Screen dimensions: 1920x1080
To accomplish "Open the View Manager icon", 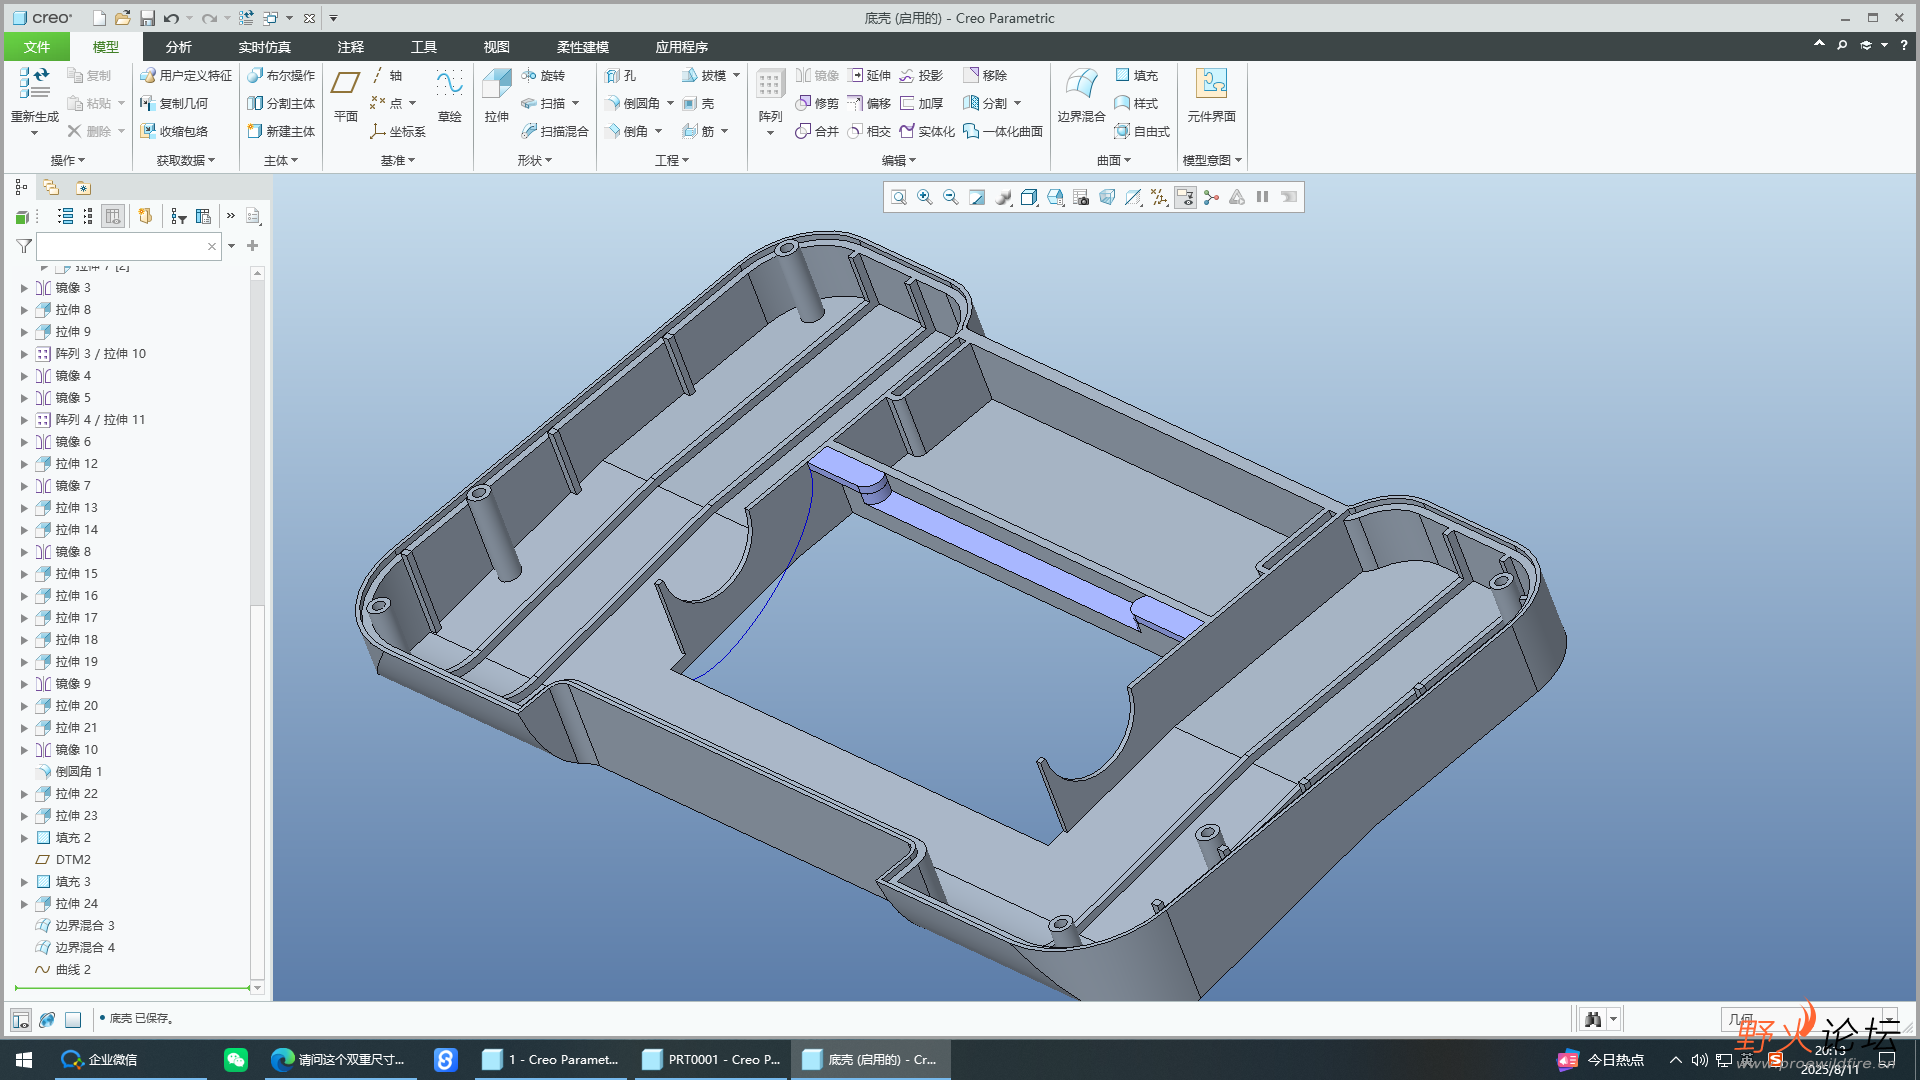I will pyautogui.click(x=1081, y=198).
